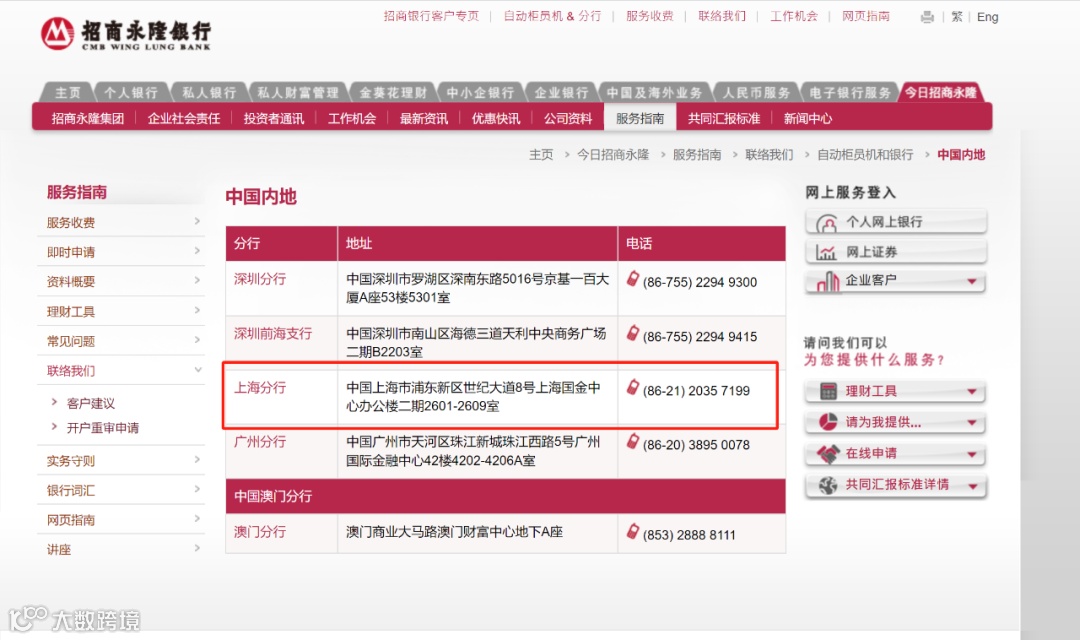Click the 个人网上银行 lock icon
Screen dimensions: 1080x640
(x=827, y=223)
